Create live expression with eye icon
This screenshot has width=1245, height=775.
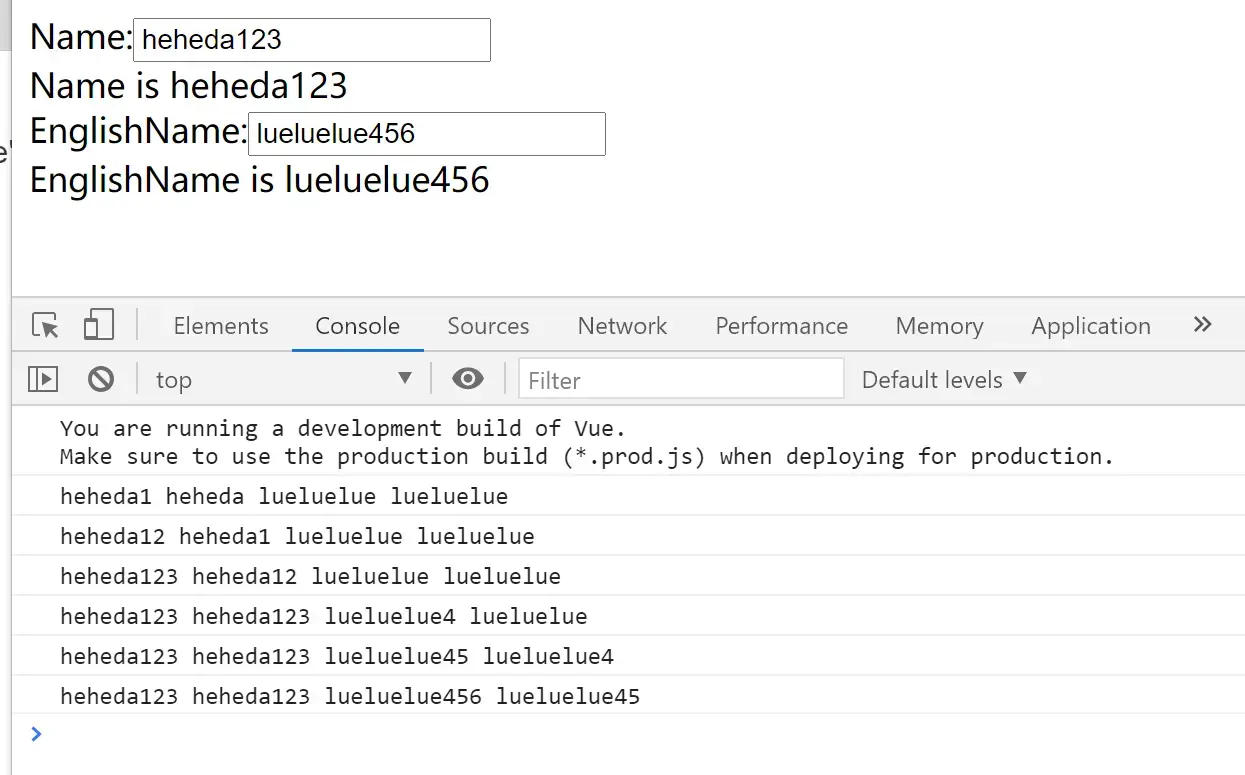click(x=468, y=379)
